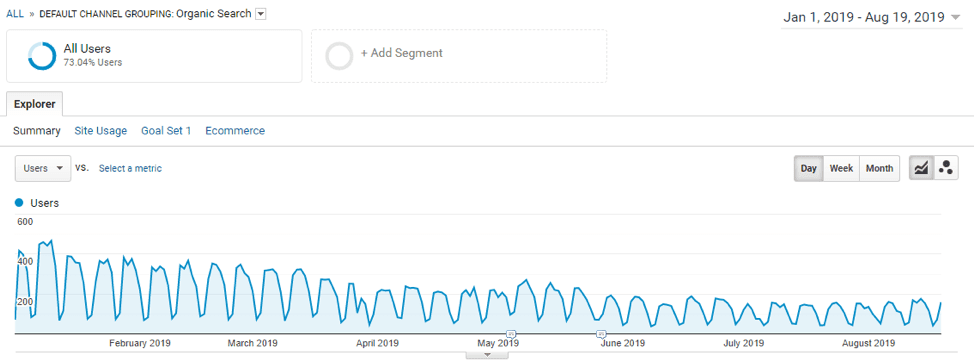Click the Users legend blue dot
The height and width of the screenshot is (360, 974).
tap(19, 203)
